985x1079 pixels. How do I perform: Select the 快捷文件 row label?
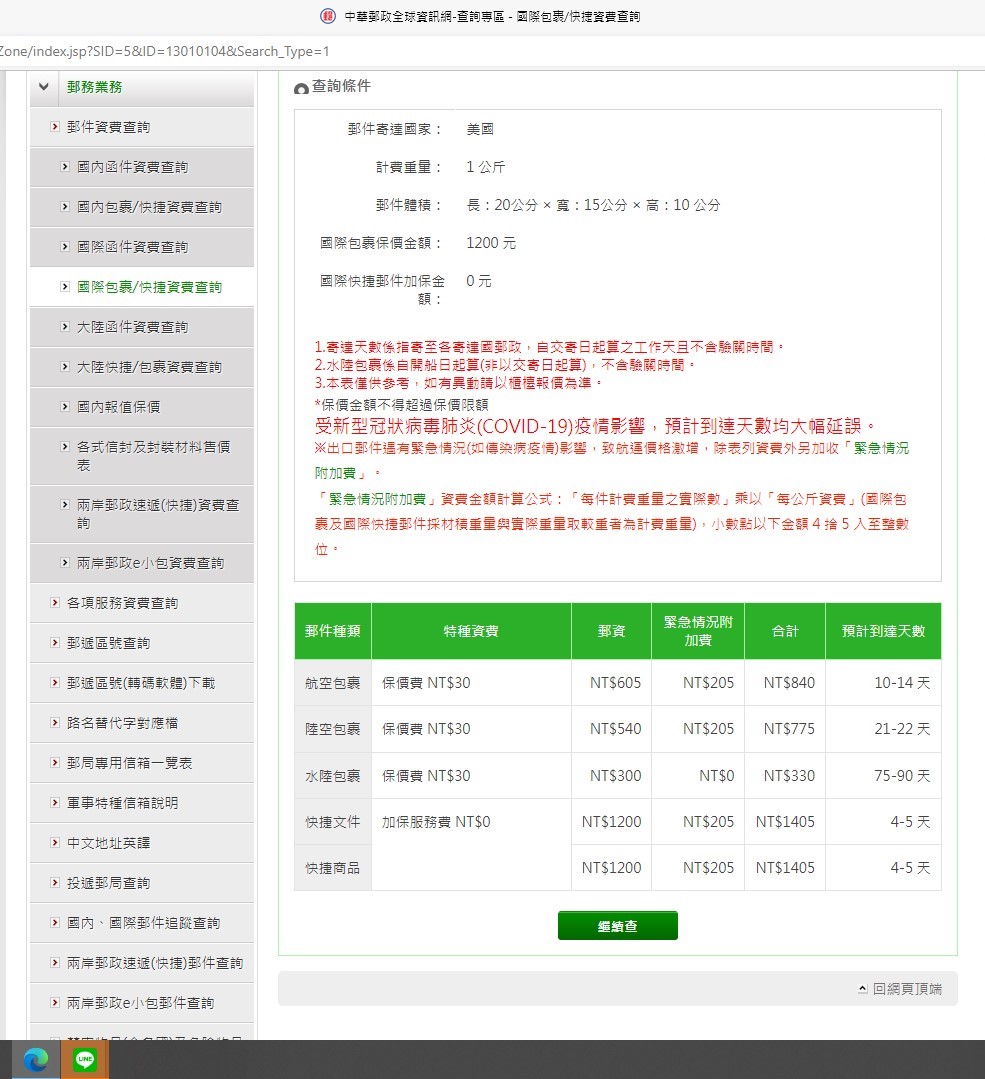pos(332,822)
